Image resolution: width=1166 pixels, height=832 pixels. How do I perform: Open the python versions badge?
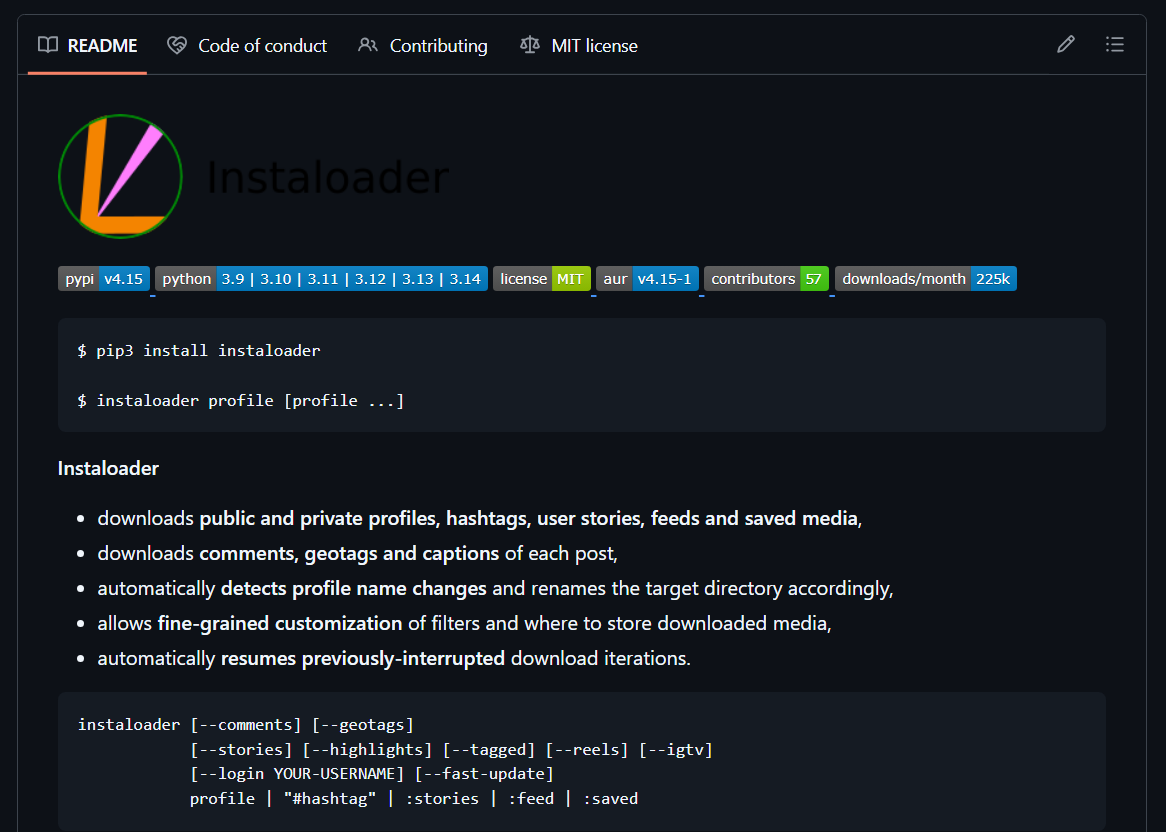[x=321, y=279]
